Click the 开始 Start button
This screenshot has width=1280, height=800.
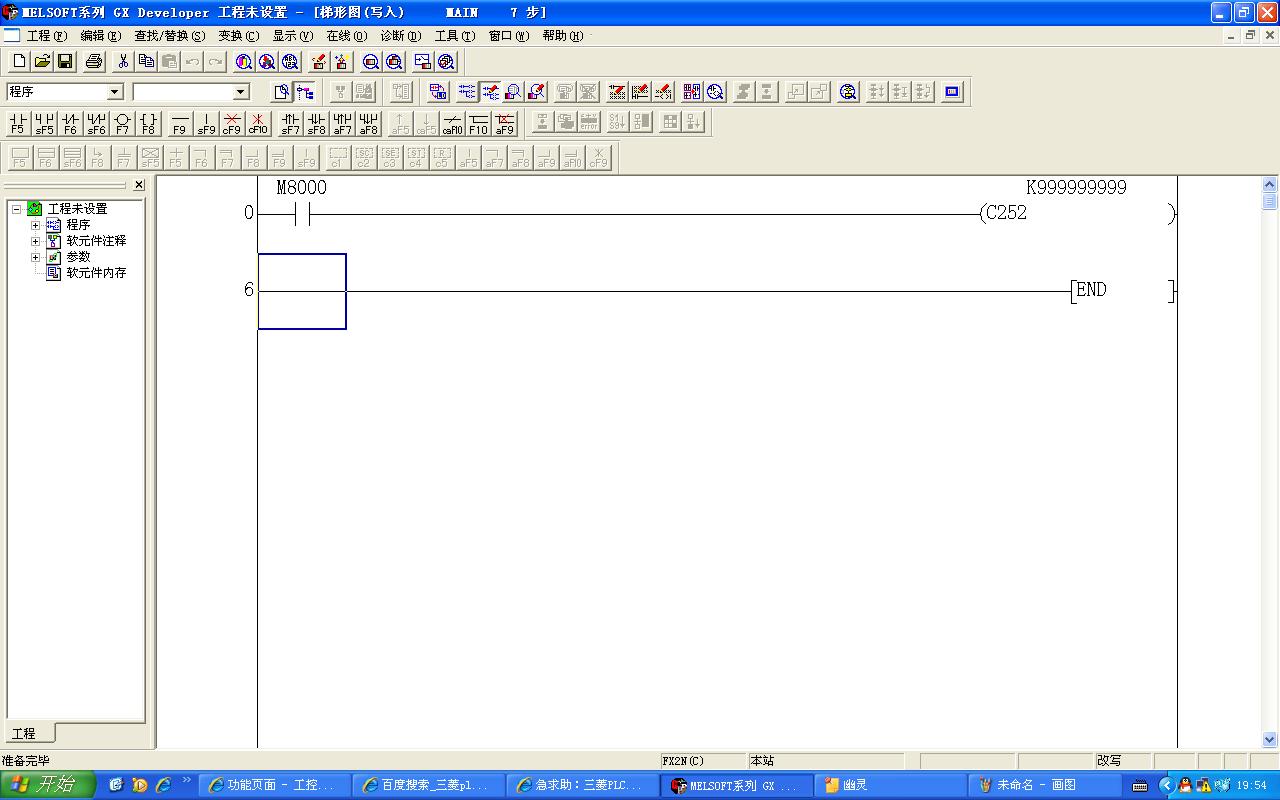point(47,785)
